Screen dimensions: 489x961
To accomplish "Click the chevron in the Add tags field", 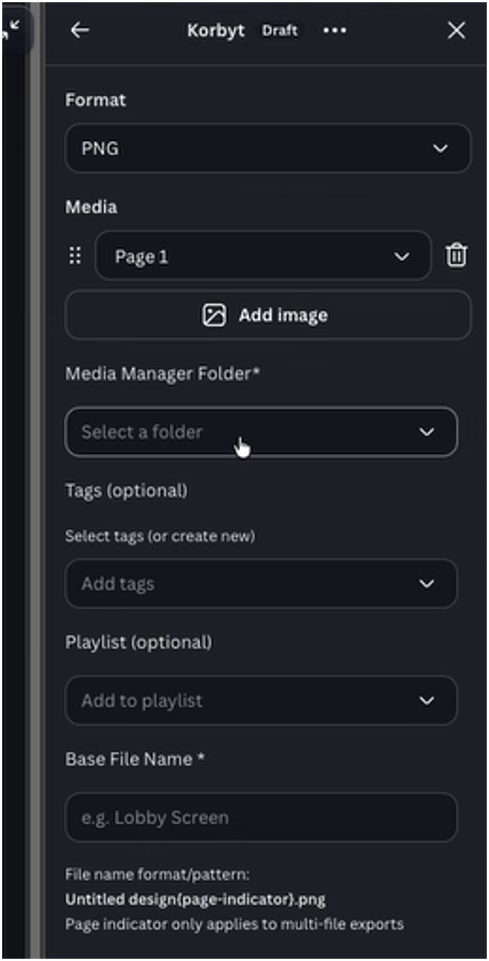I will click(426, 583).
